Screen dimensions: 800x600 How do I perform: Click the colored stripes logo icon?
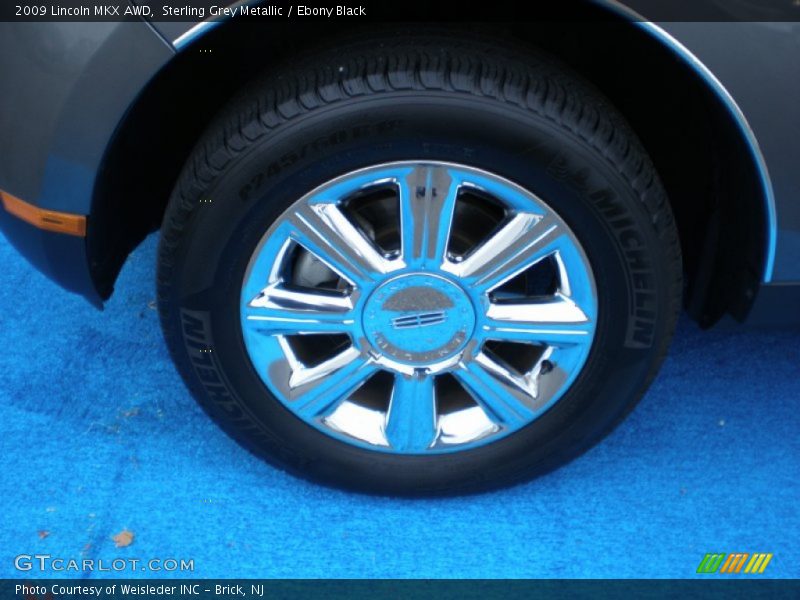pos(735,563)
